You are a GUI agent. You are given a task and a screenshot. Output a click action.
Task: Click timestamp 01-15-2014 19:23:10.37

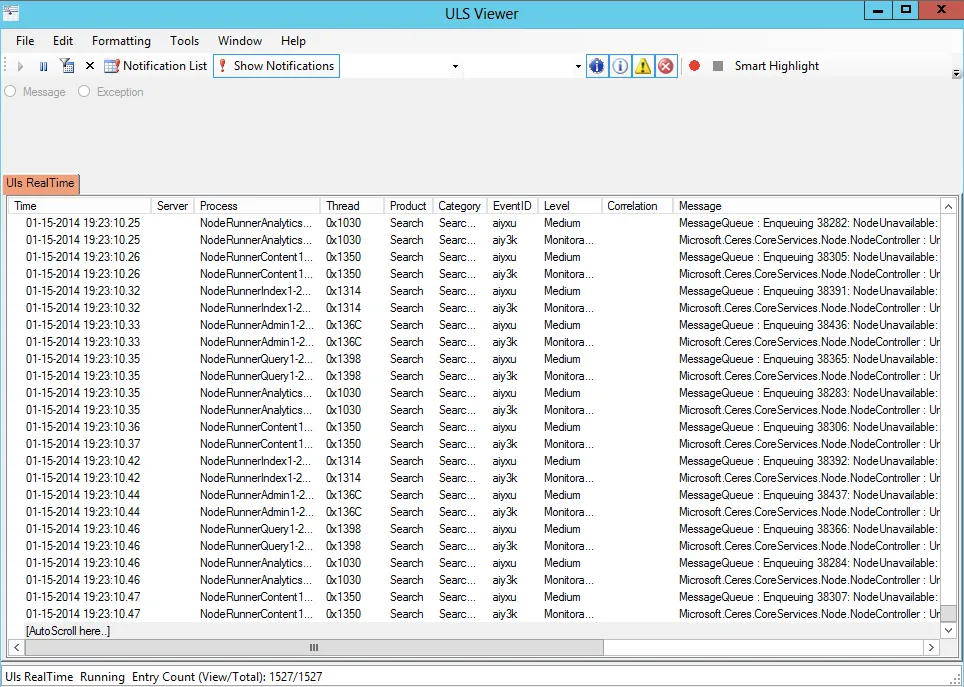tap(83, 444)
